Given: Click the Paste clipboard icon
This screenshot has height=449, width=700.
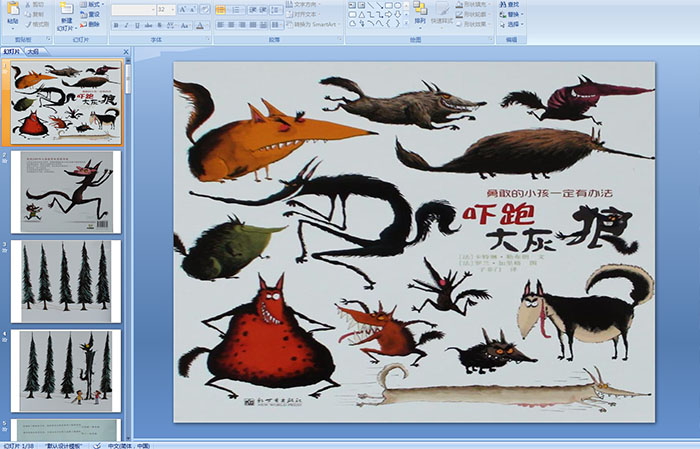Looking at the screenshot, I should pos(13,8).
